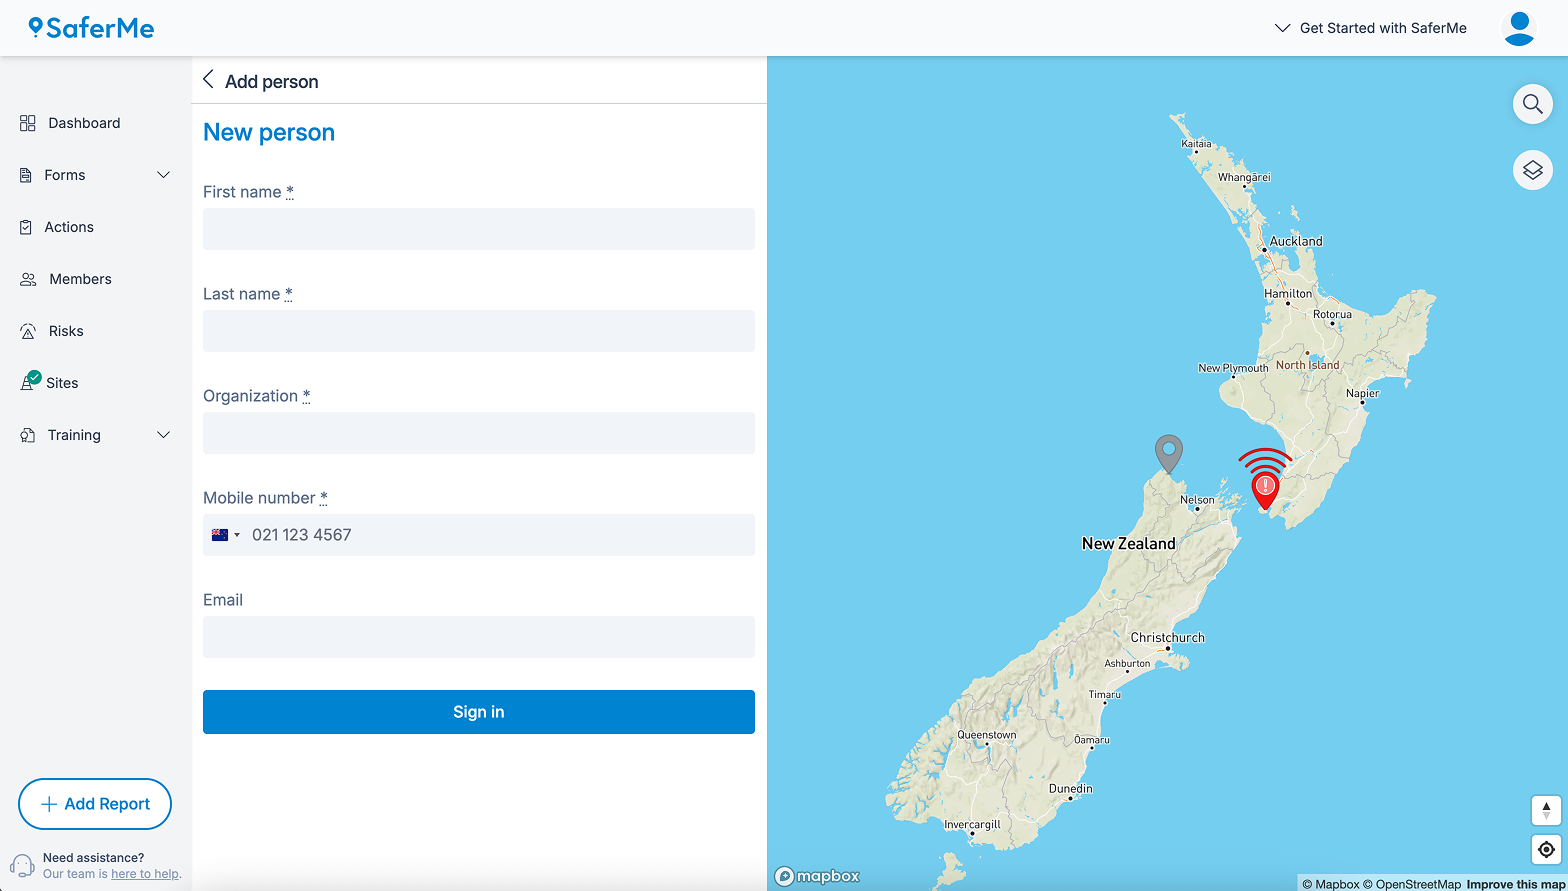This screenshot has height=891, width=1568.
Task: Expand Get Started with SaferMe
Action: pos(1371,28)
